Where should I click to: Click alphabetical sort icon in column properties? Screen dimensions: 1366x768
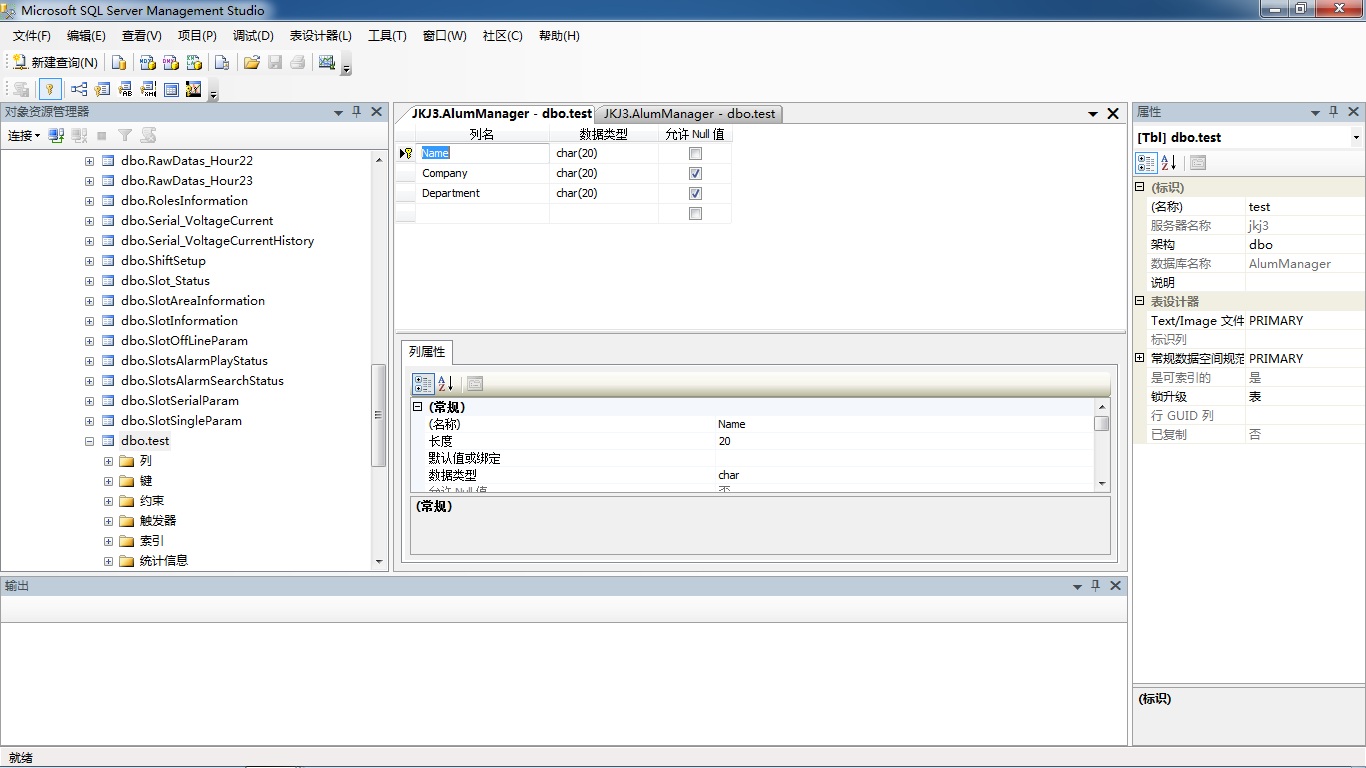click(446, 383)
